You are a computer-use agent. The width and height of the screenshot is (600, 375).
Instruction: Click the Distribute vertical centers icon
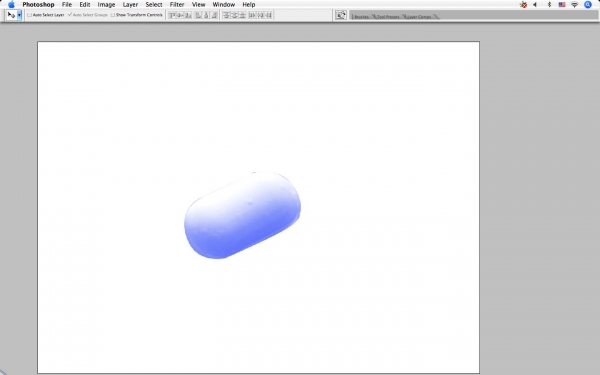[234, 15]
